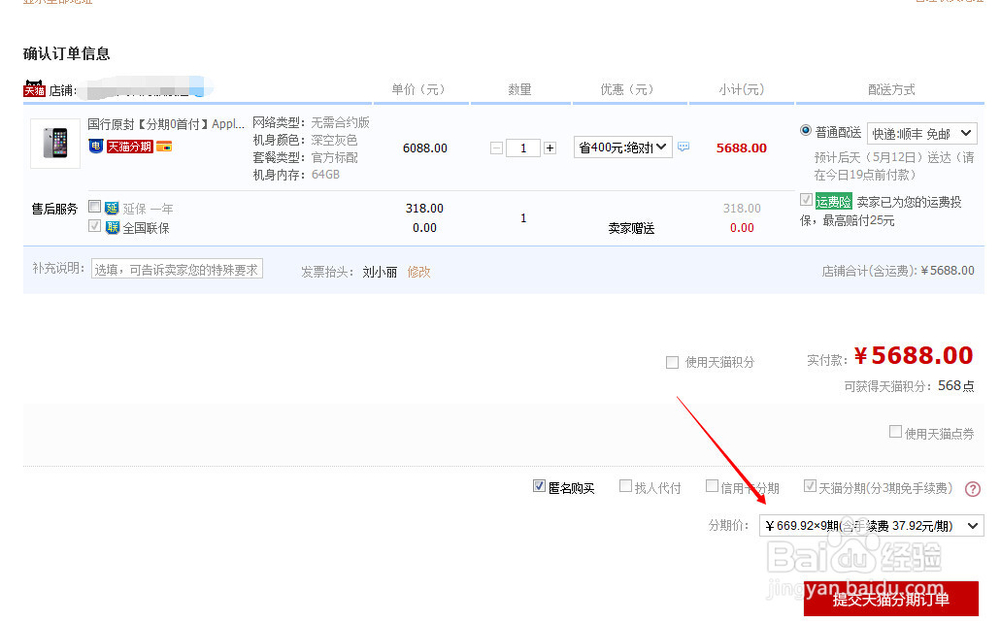Open the iPhone product thumbnail
The image size is (1000, 623).
pyautogui.click(x=55, y=143)
